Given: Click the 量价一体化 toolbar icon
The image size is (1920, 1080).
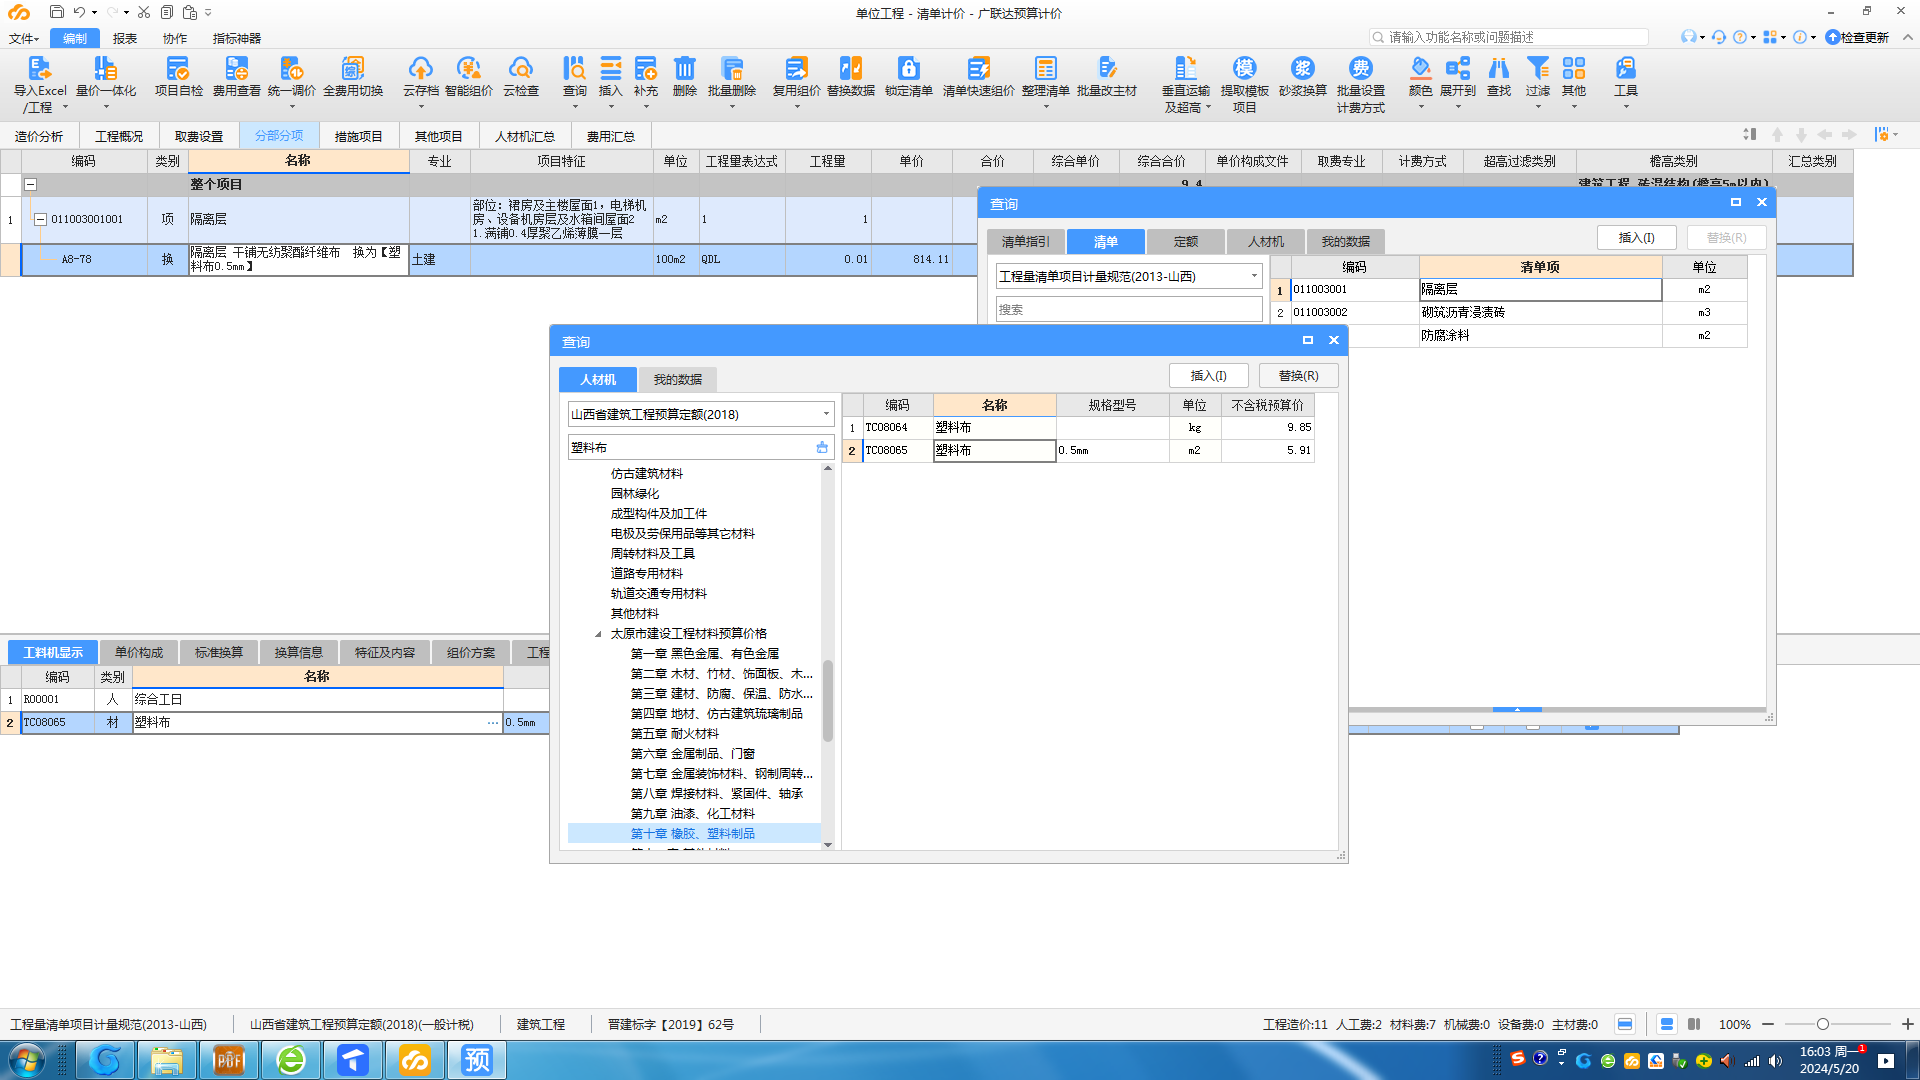Looking at the screenshot, I should 105,78.
